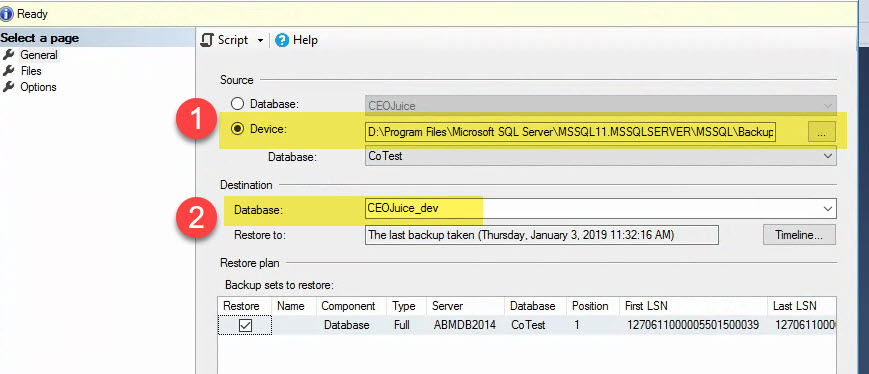Uncheck the Restore checkbox for CoTest backup
The height and width of the screenshot is (374, 869).
[245, 326]
